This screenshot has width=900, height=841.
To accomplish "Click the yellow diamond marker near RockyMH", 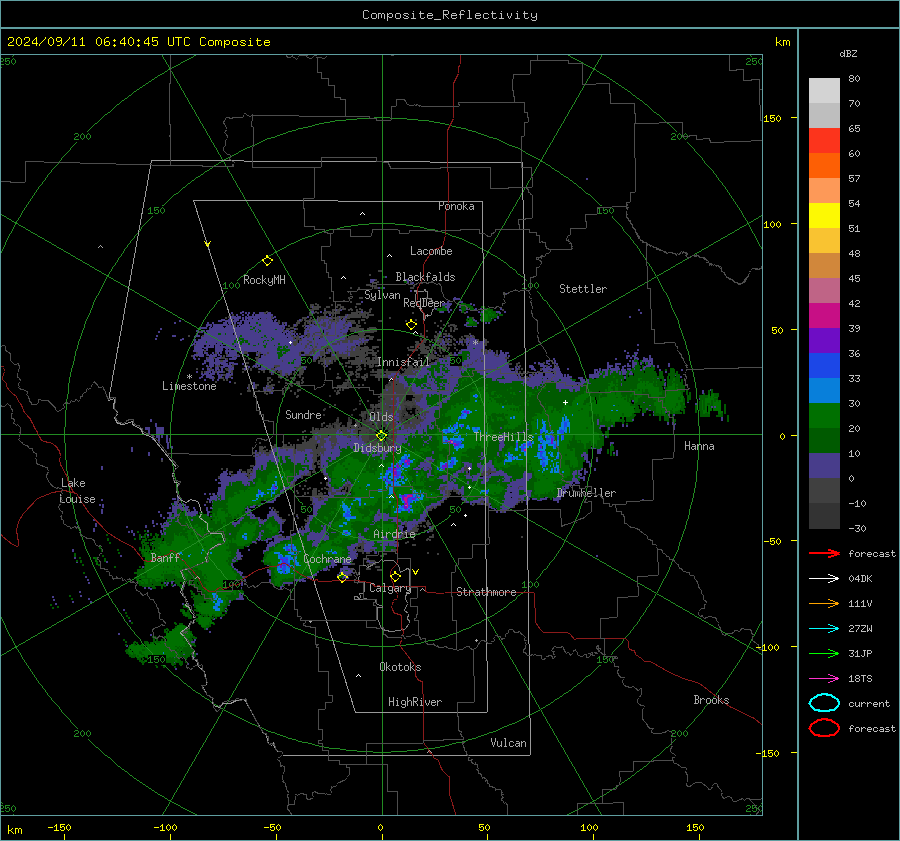I will (267, 261).
